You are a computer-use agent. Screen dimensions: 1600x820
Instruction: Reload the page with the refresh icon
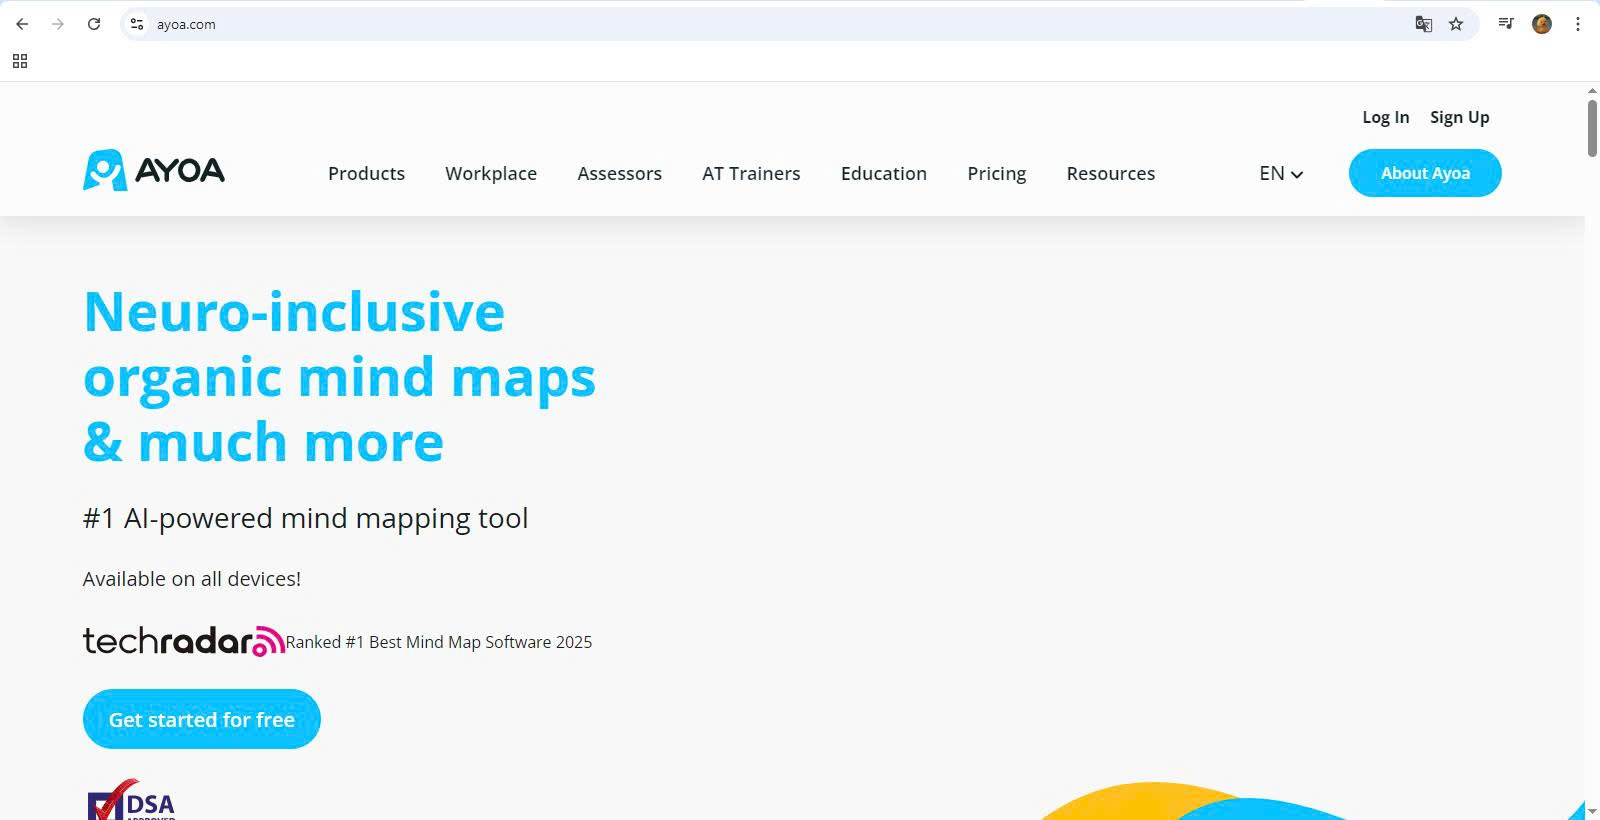[x=94, y=24]
